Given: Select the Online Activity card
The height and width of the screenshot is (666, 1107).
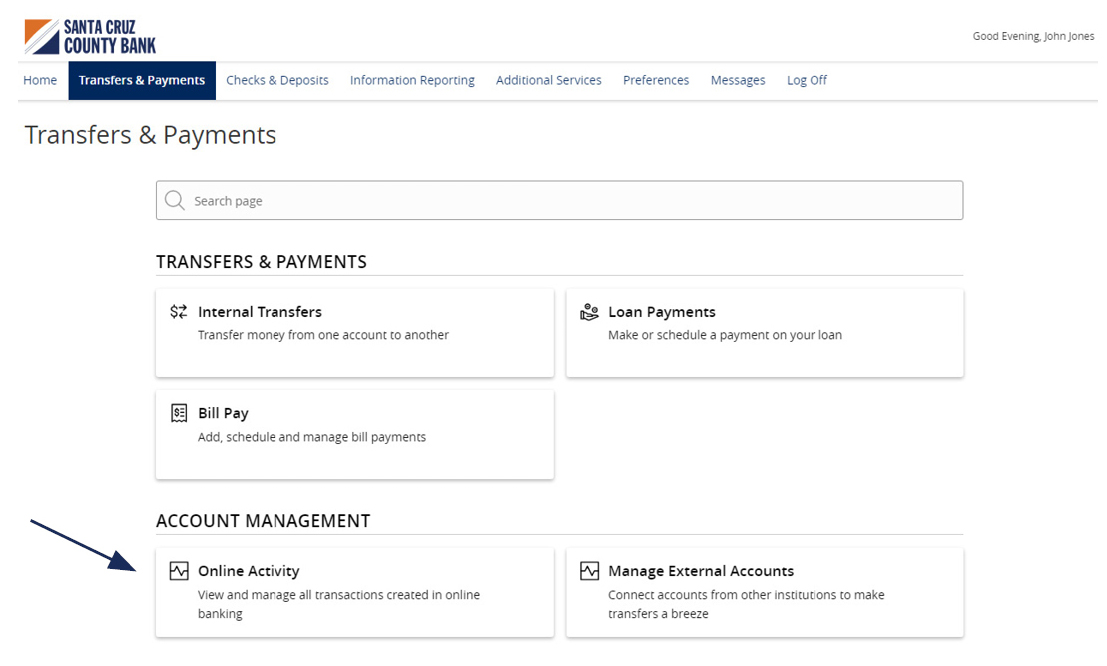Looking at the screenshot, I should 354,590.
